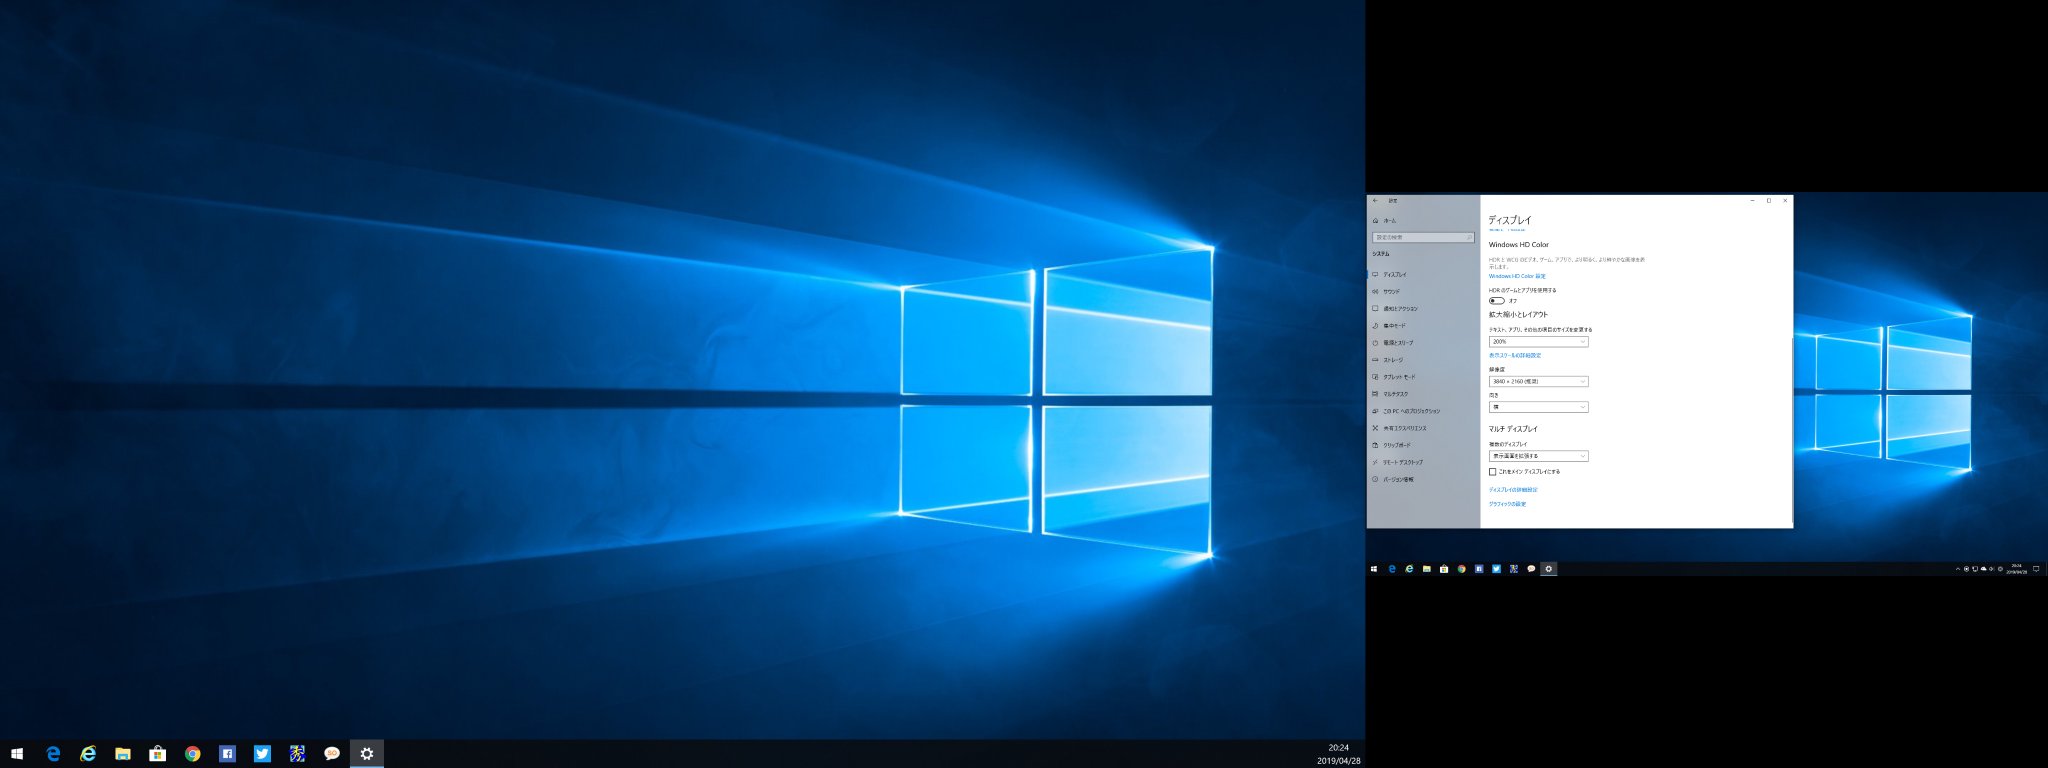
Task: Open volume speaker icon in system tray
Action: [x=1991, y=569]
